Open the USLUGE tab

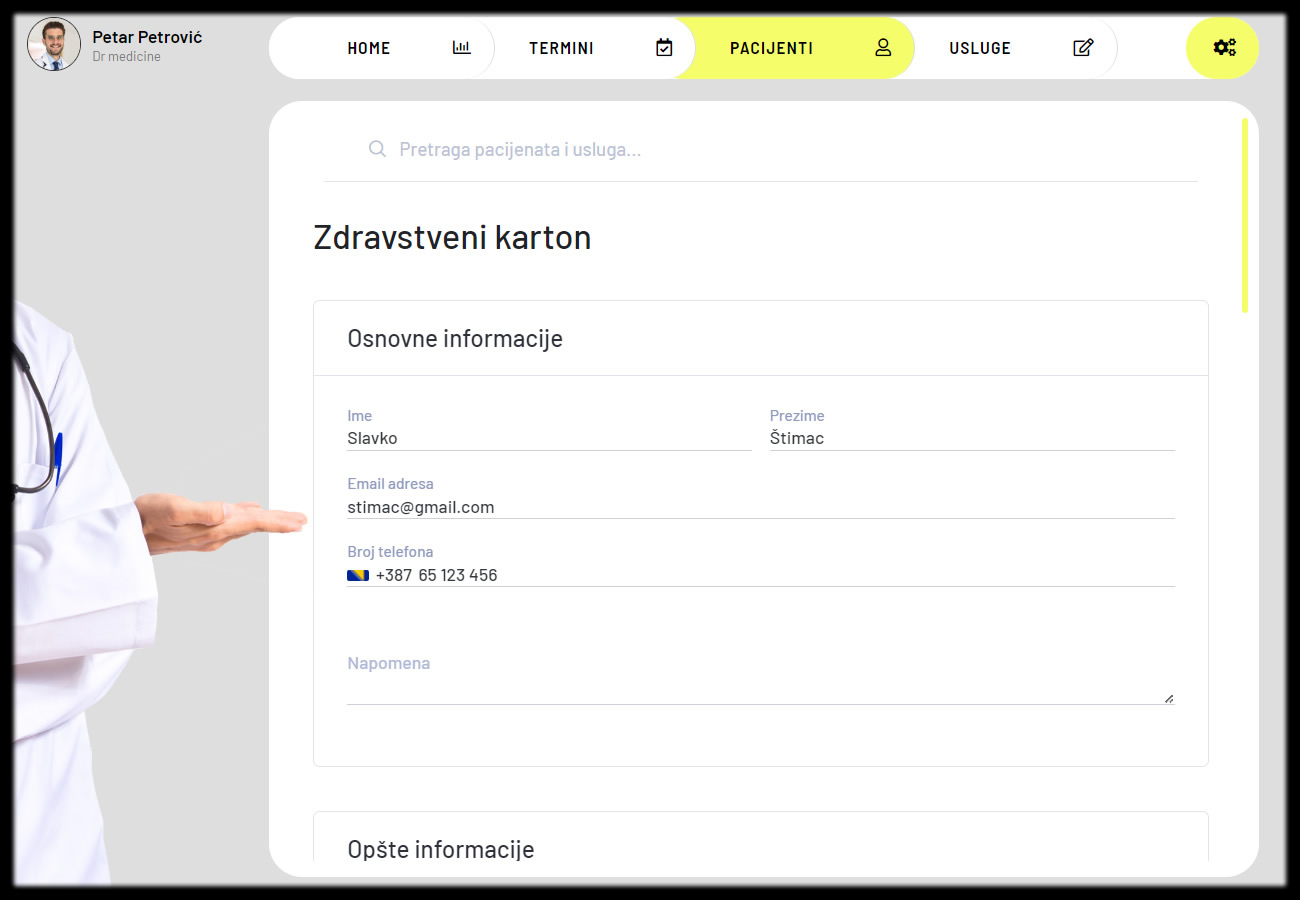980,48
